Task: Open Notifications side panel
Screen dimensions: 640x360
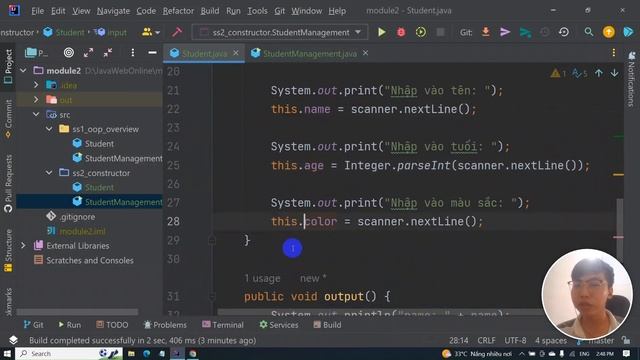Action: click(x=631, y=78)
